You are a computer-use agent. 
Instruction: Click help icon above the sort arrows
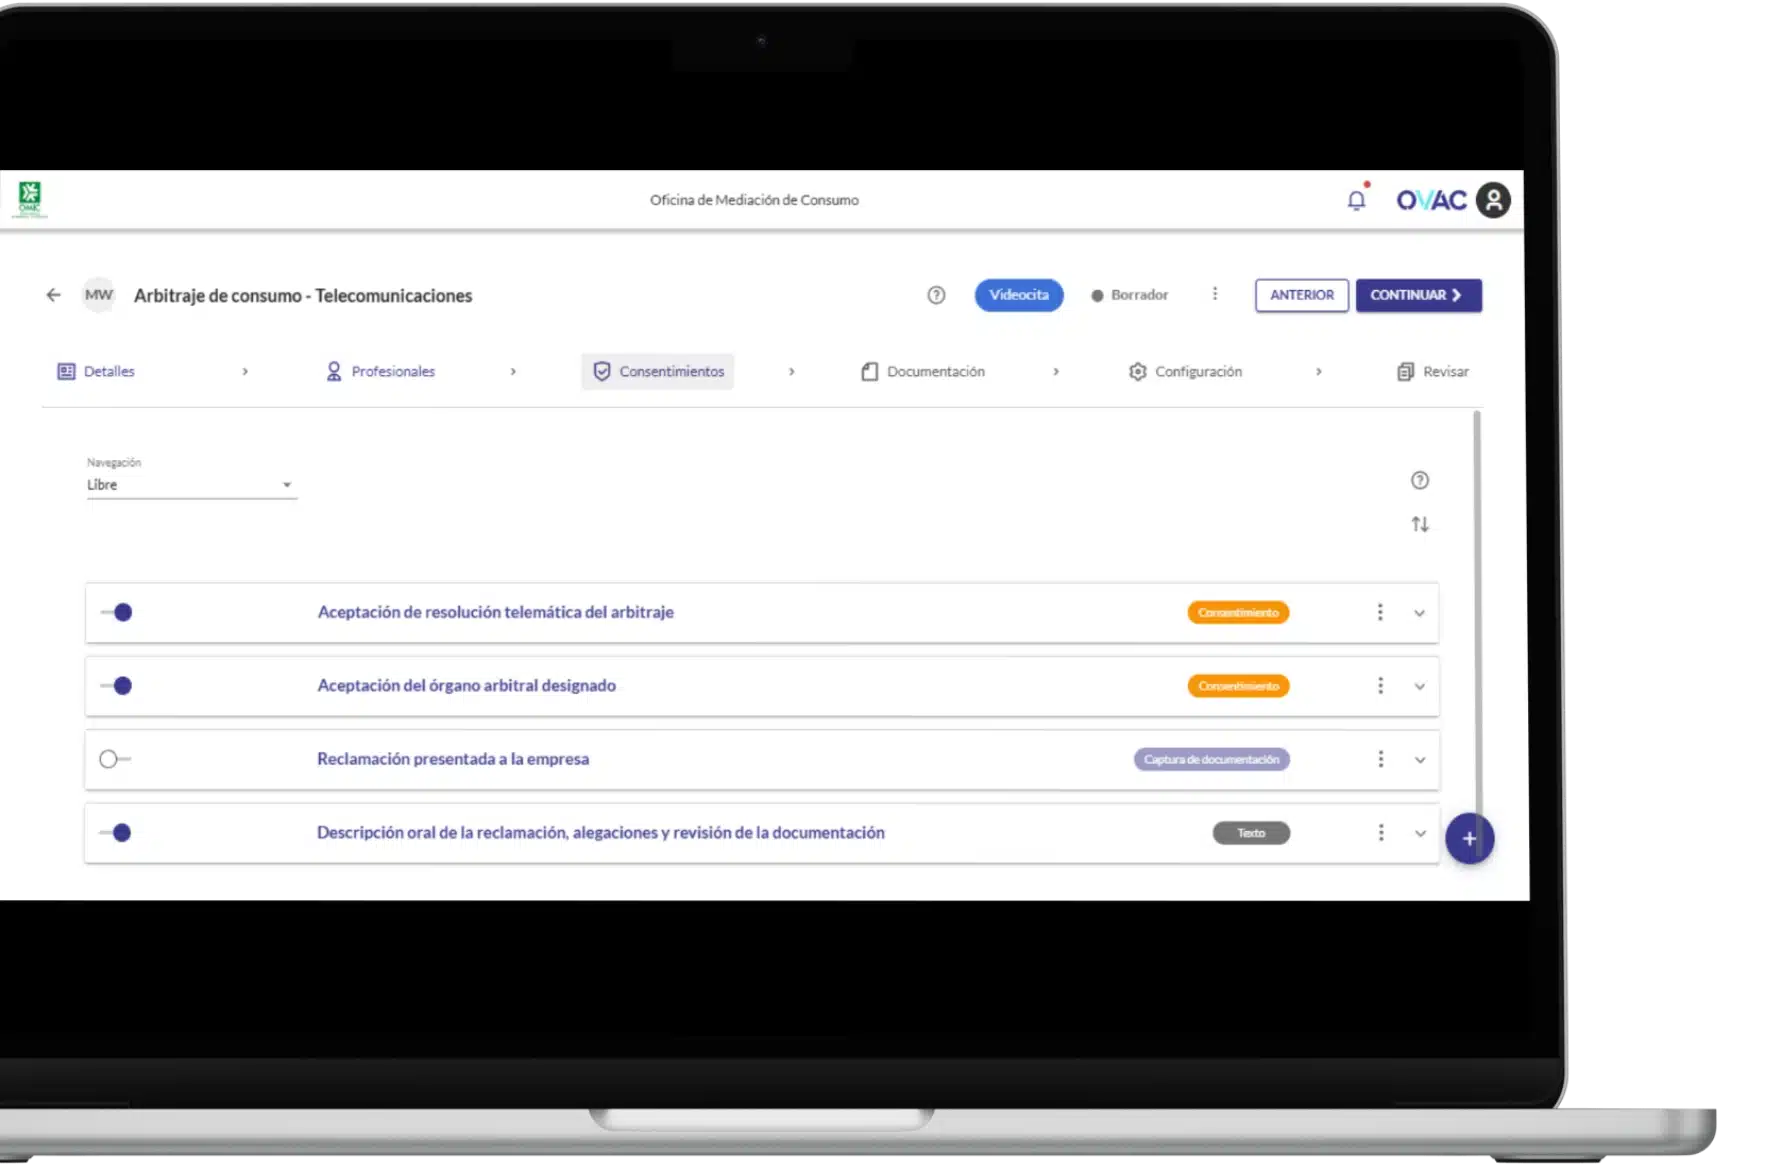pos(1420,480)
